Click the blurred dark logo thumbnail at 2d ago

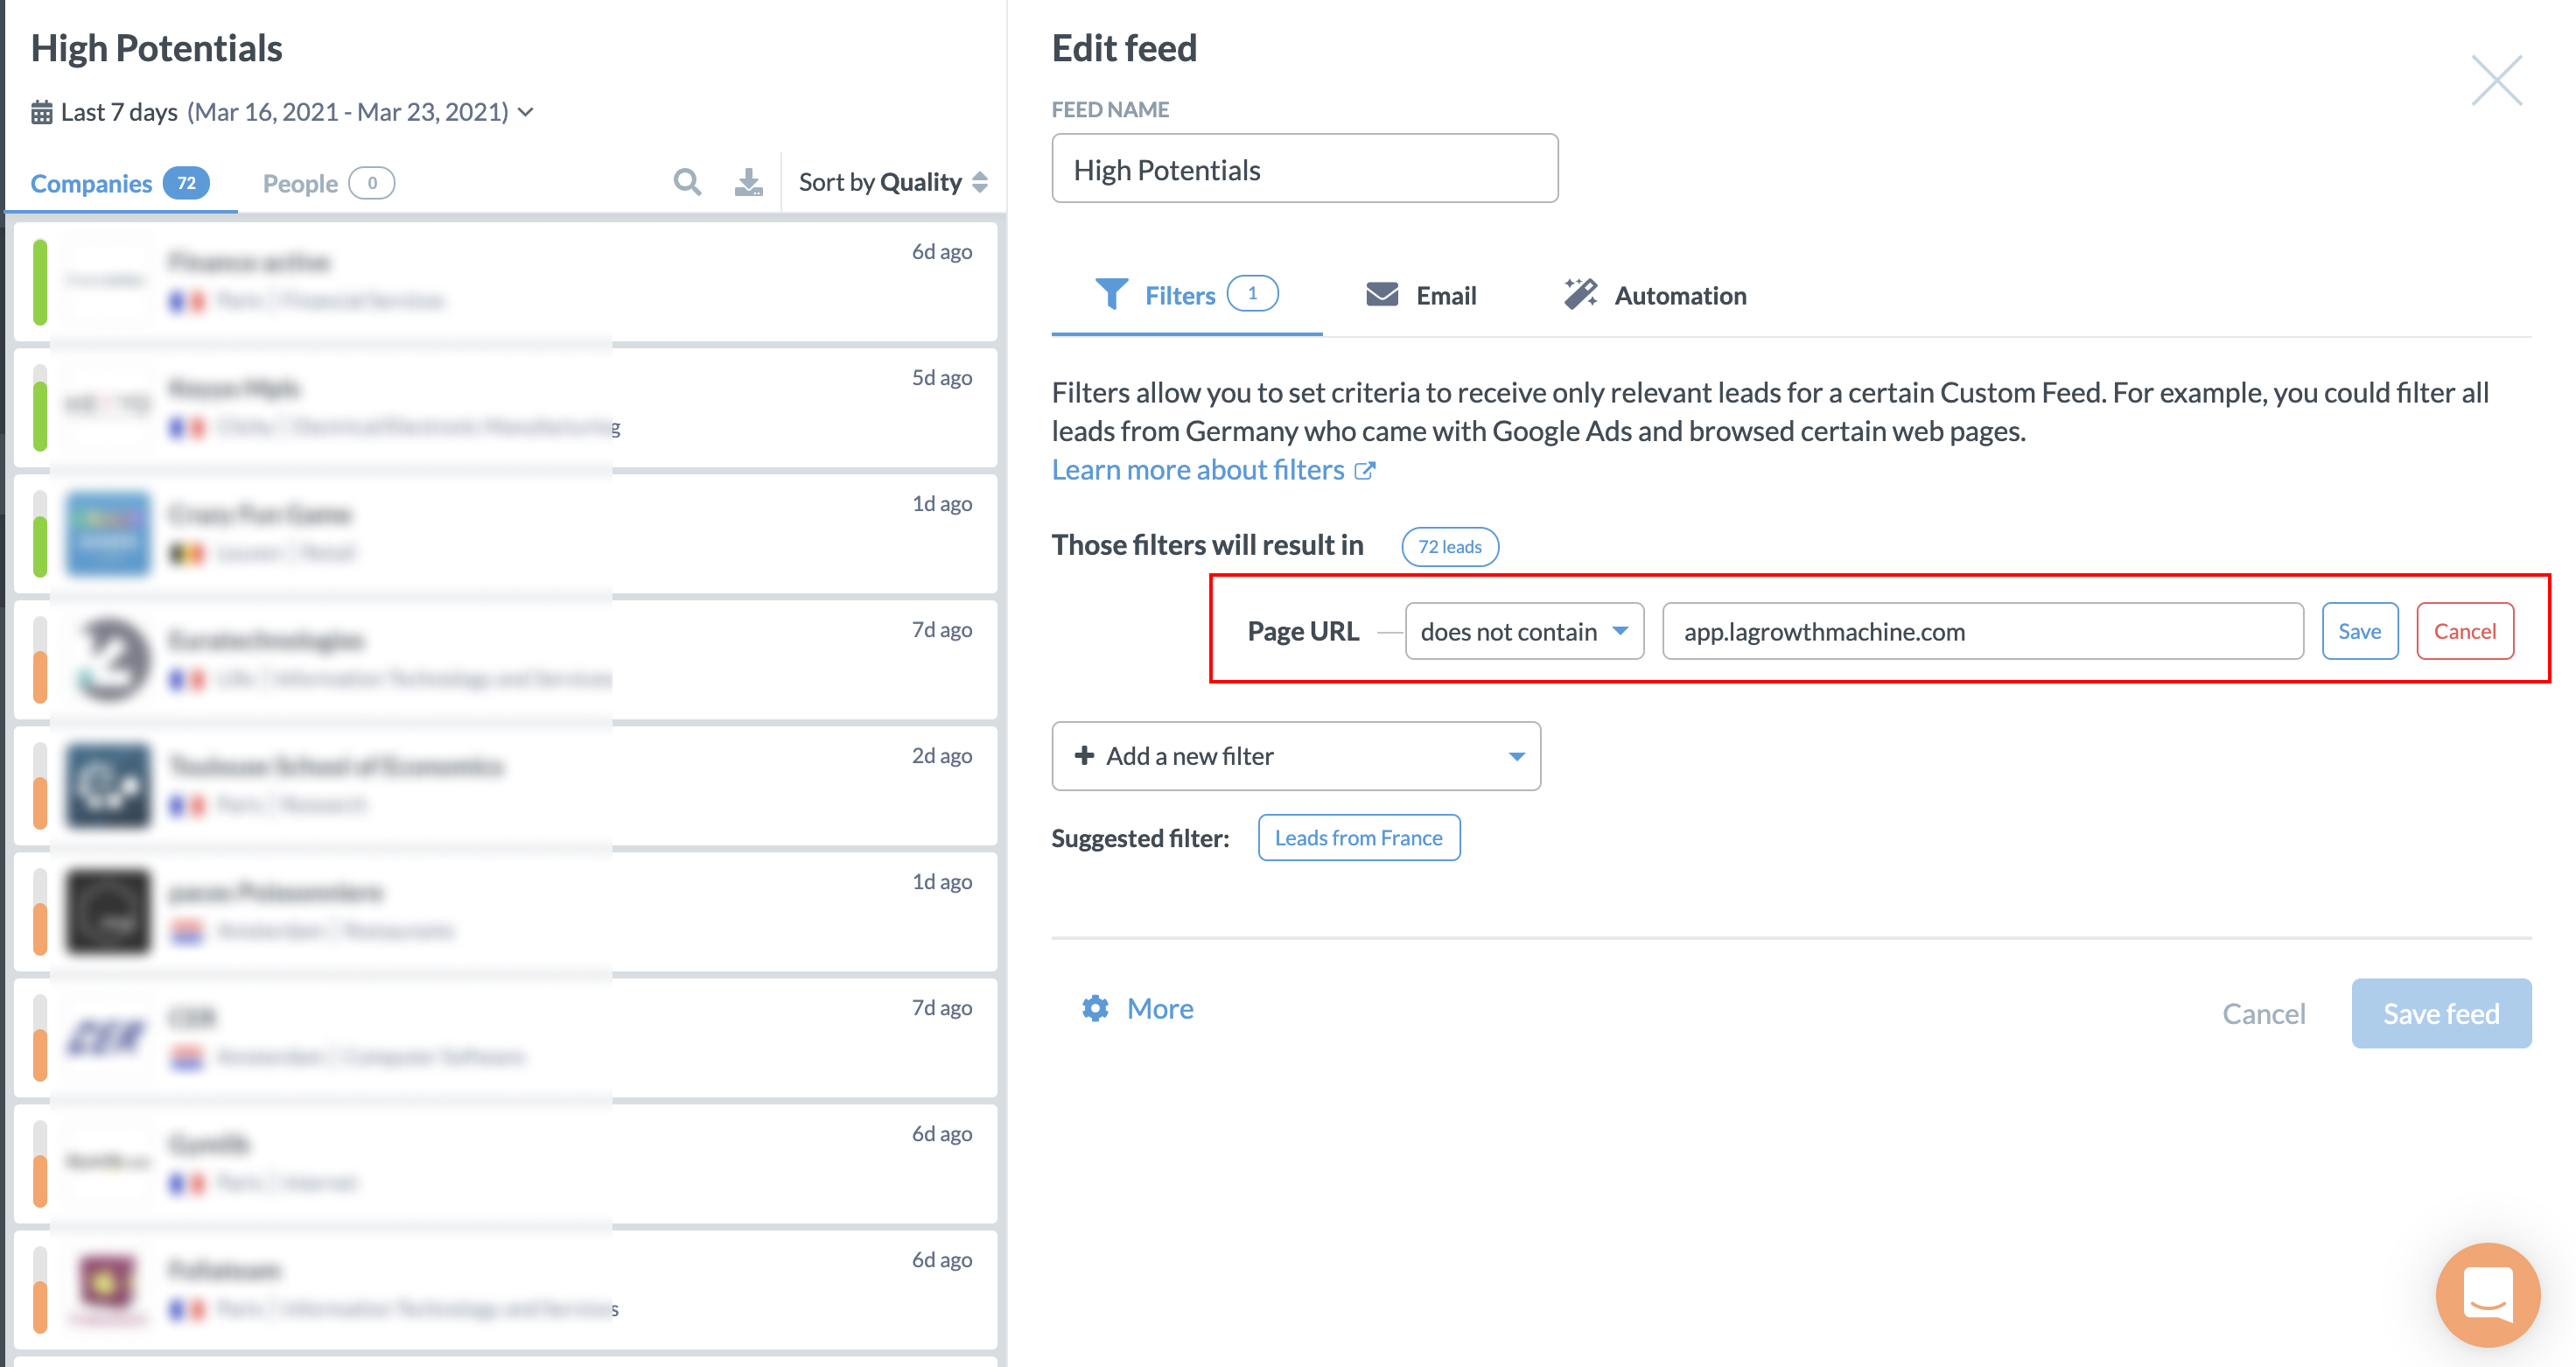(108, 785)
